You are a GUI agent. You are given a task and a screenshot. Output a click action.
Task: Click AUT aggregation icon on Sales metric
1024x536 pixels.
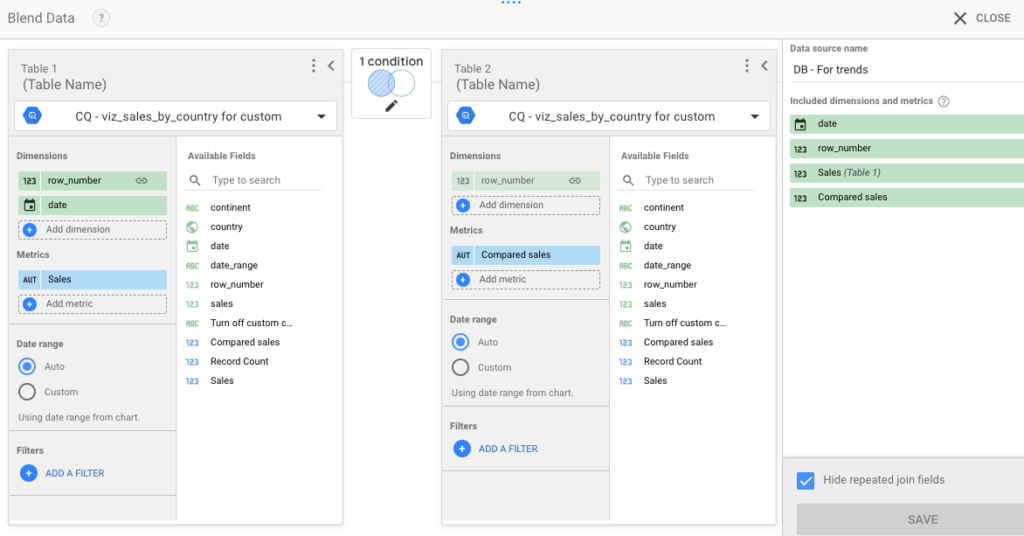(x=29, y=279)
